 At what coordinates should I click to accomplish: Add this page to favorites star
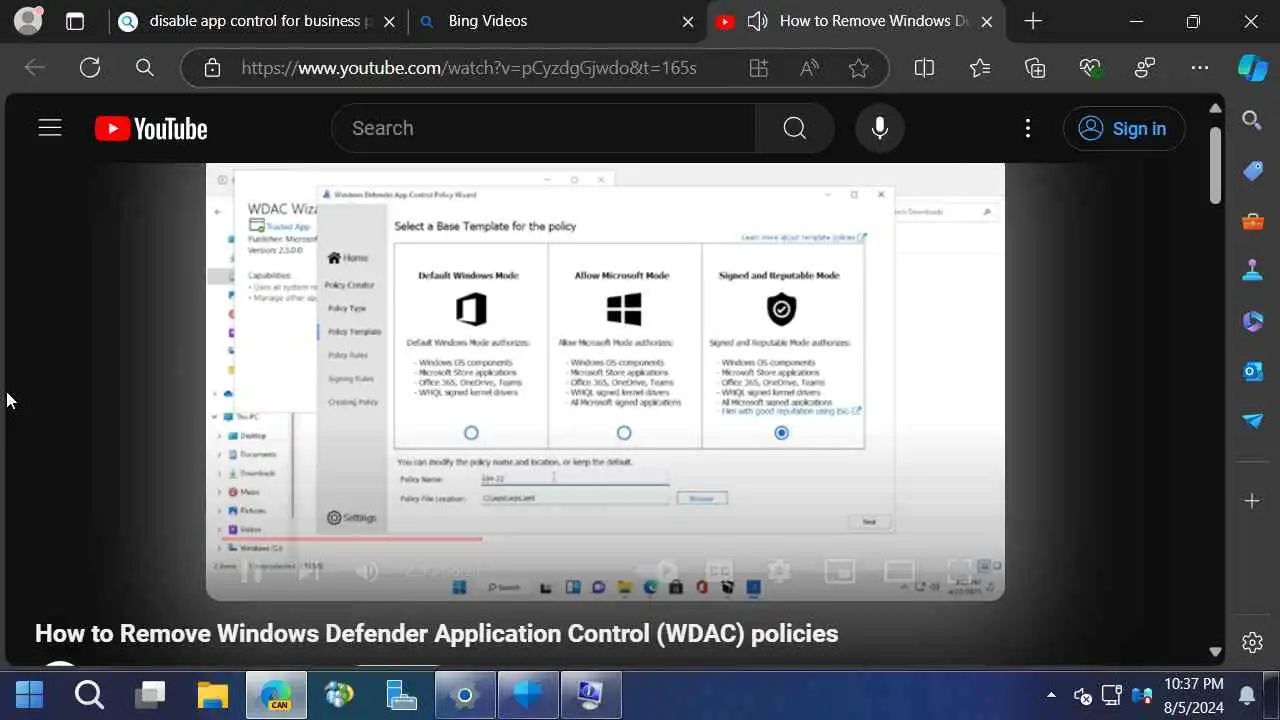(x=859, y=68)
